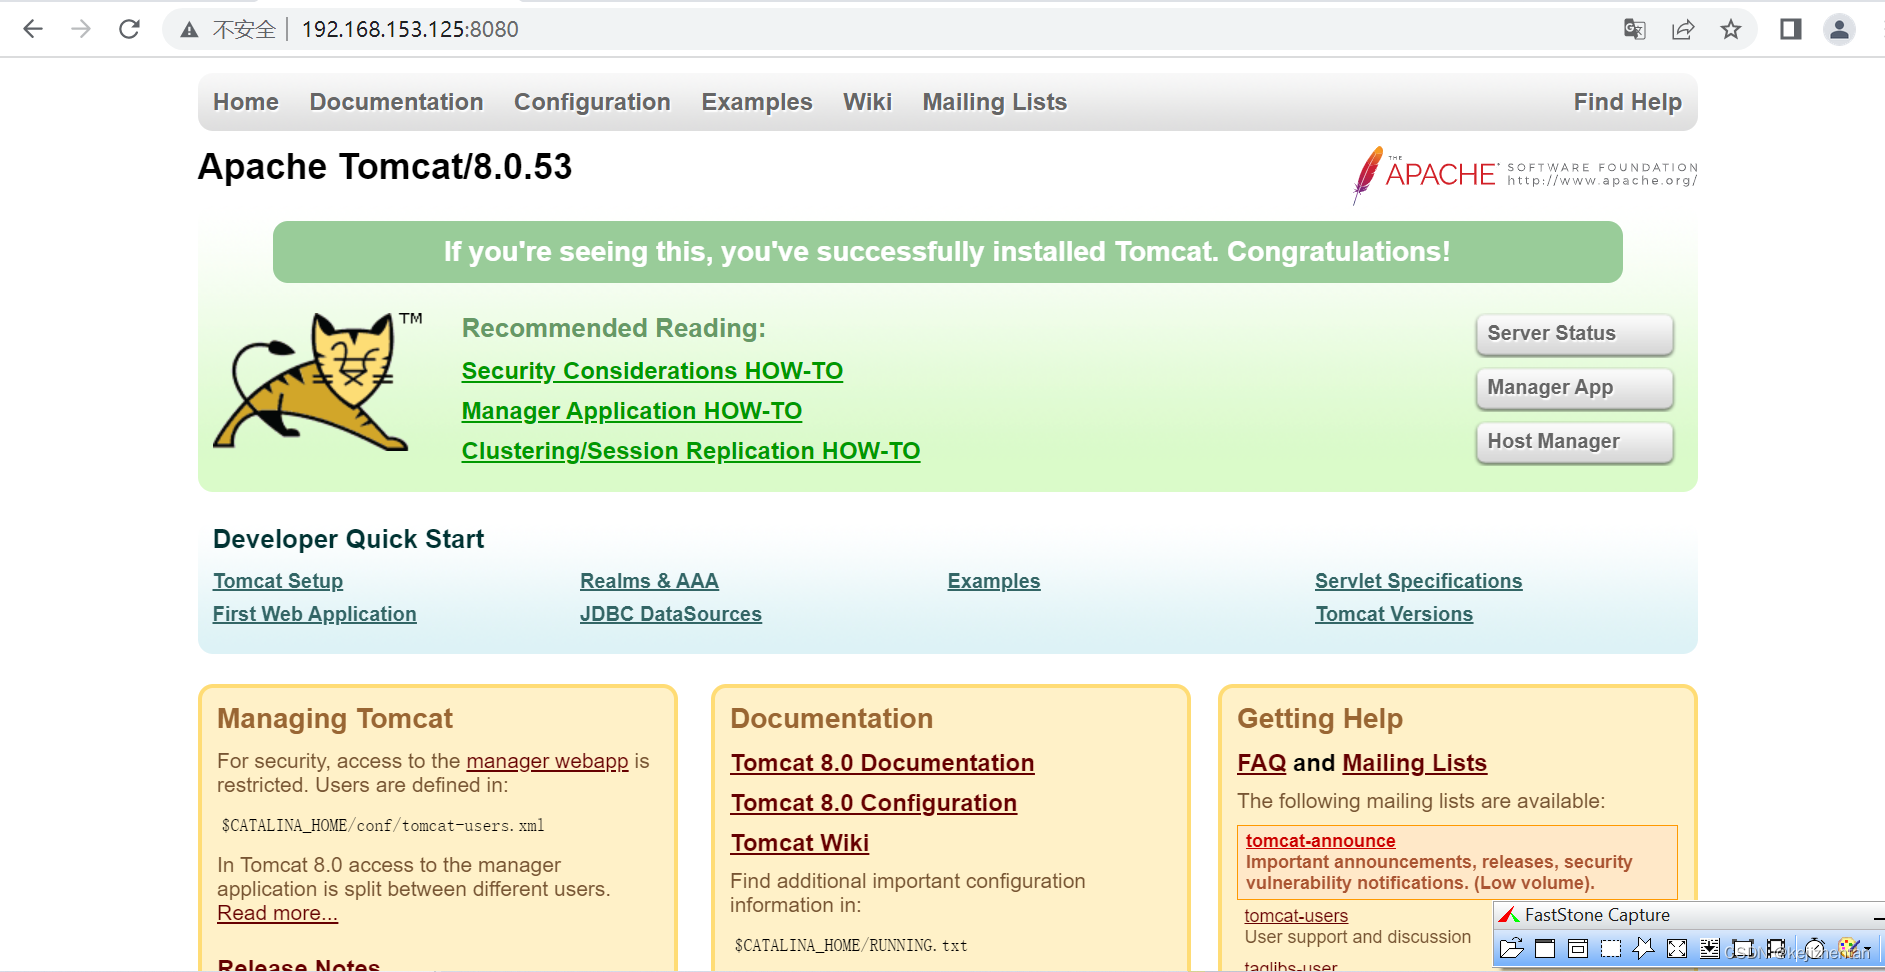
Task: Click the Manager App button
Action: click(1574, 388)
